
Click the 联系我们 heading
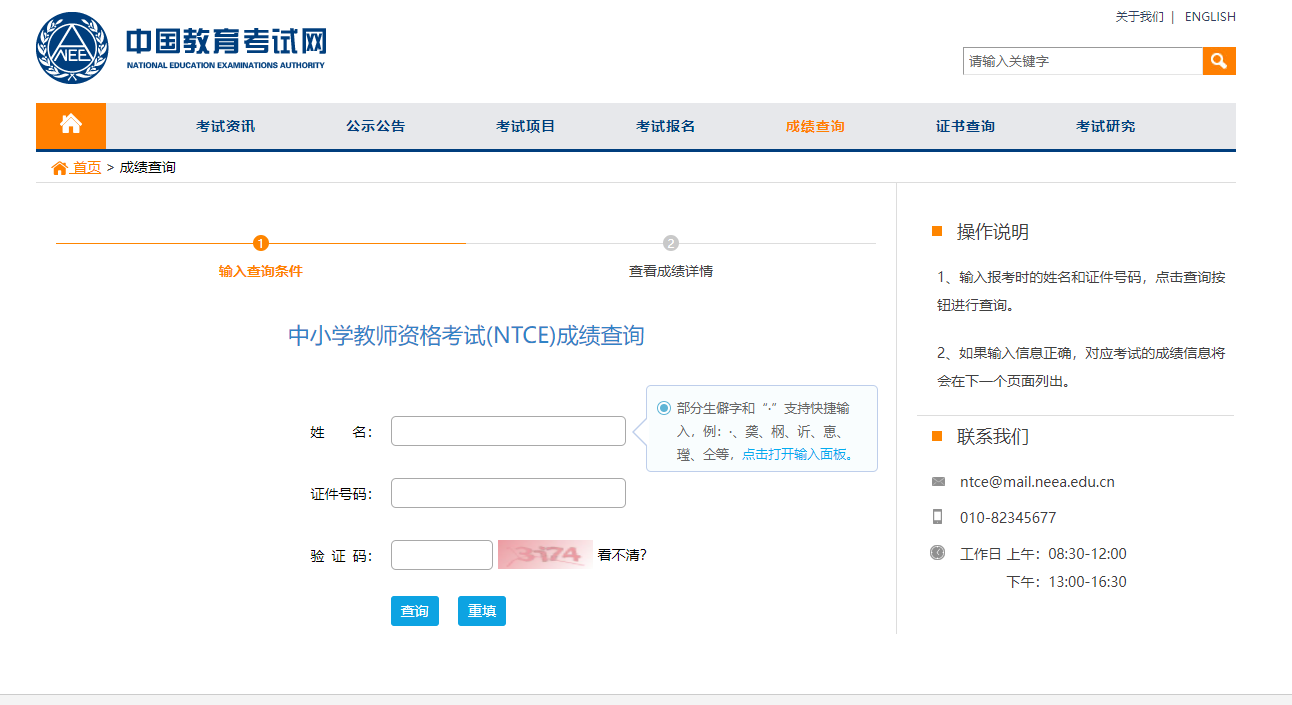[x=993, y=437]
